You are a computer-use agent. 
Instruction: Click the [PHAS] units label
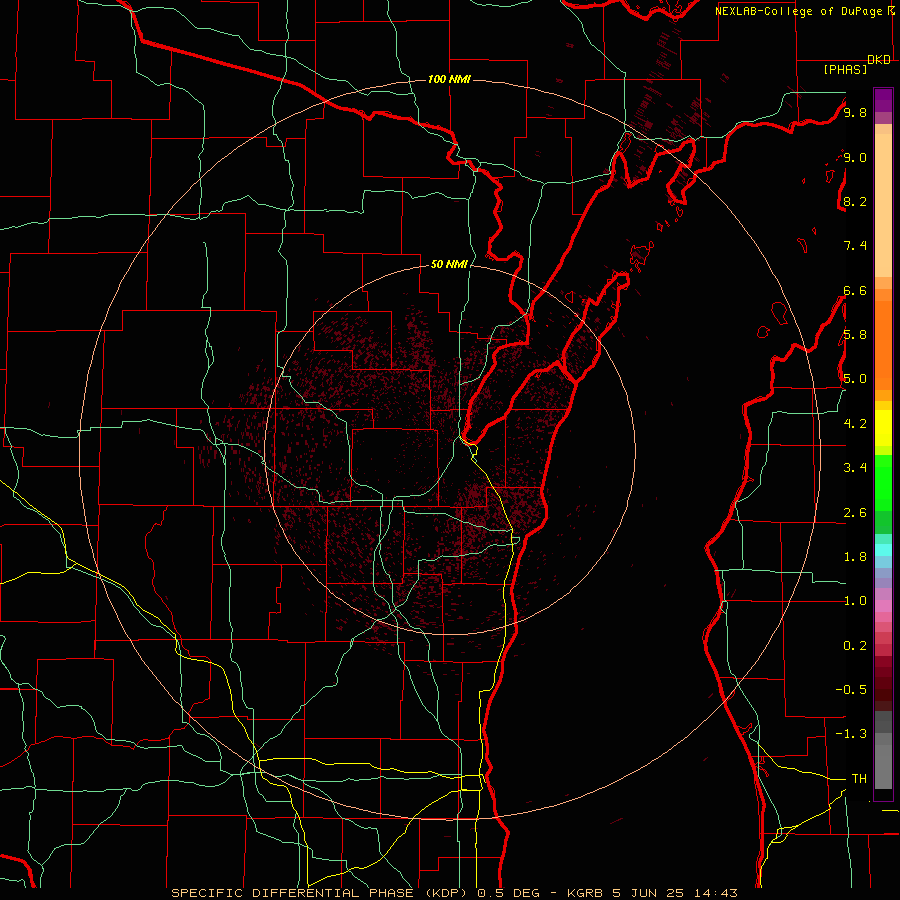845,69
